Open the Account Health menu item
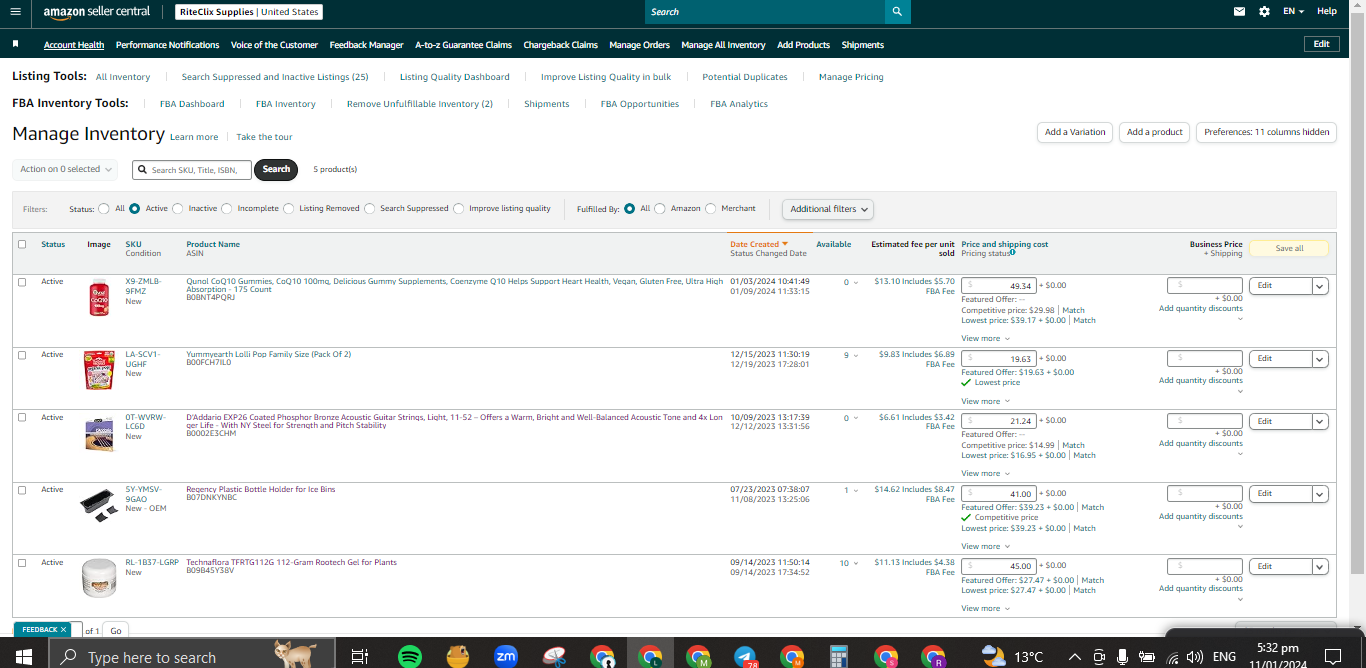The image size is (1366, 668). click(74, 45)
